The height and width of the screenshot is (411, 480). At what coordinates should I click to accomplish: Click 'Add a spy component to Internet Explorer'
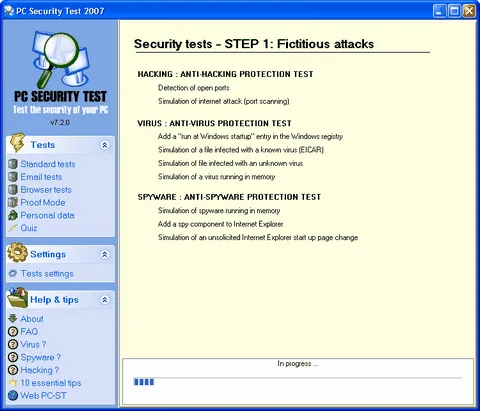tap(221, 224)
